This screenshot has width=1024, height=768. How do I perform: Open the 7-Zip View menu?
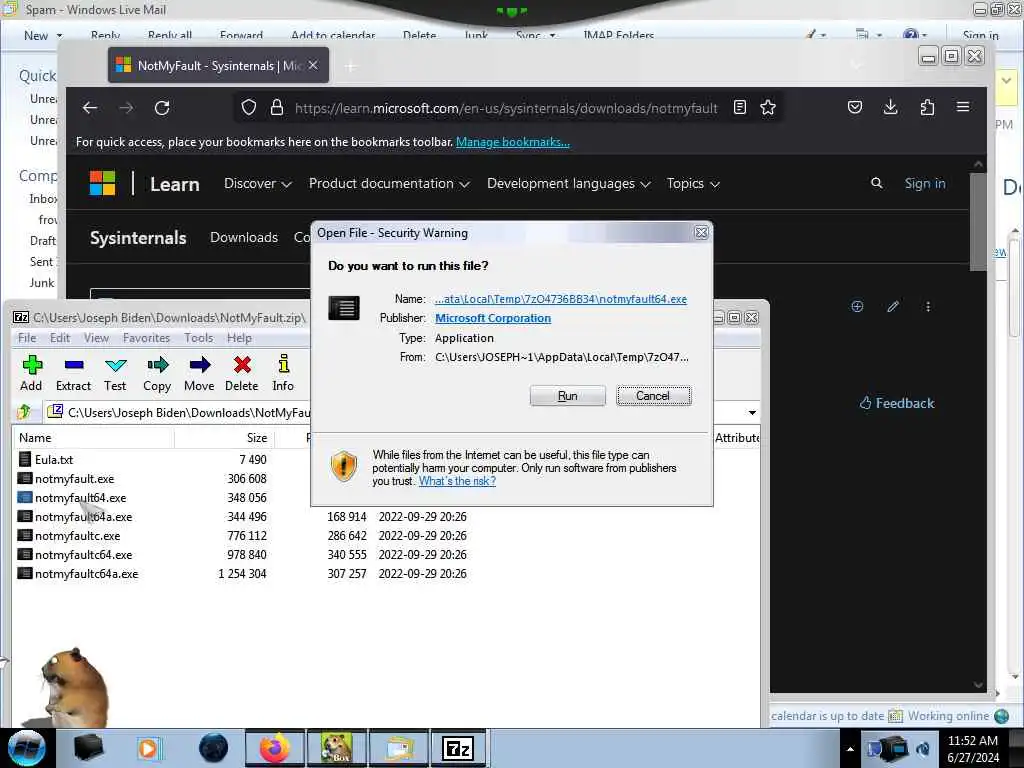[96, 338]
